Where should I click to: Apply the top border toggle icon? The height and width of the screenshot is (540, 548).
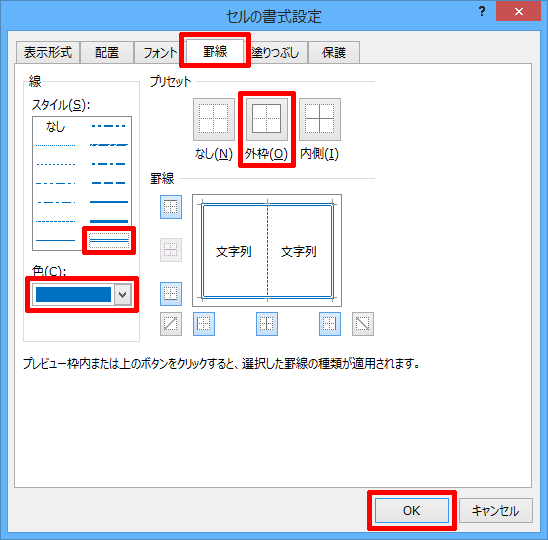[171, 207]
